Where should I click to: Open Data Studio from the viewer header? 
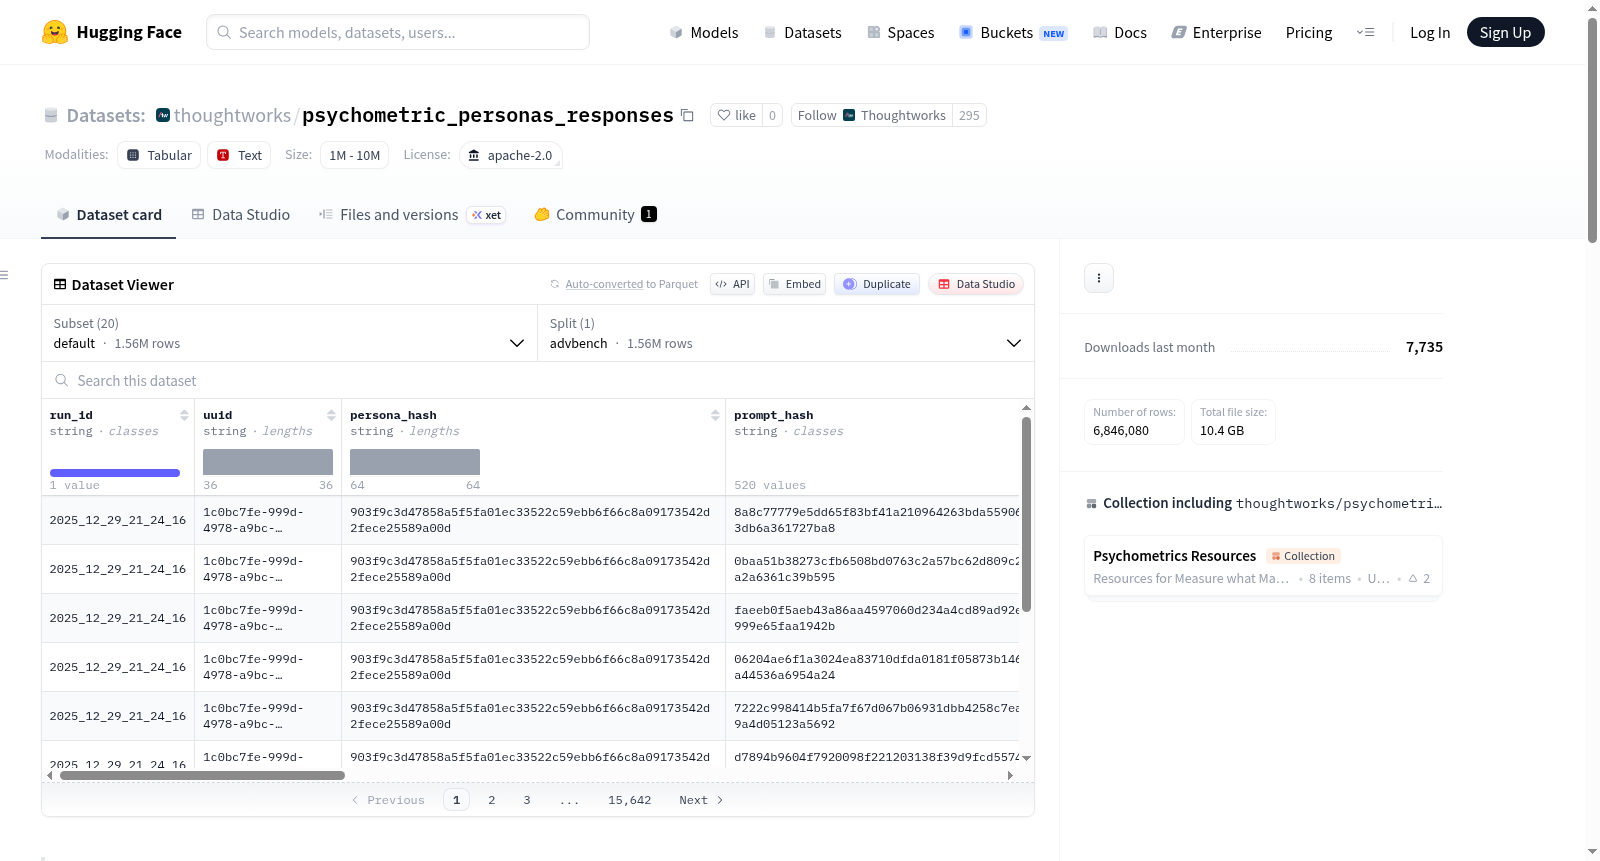(x=976, y=284)
